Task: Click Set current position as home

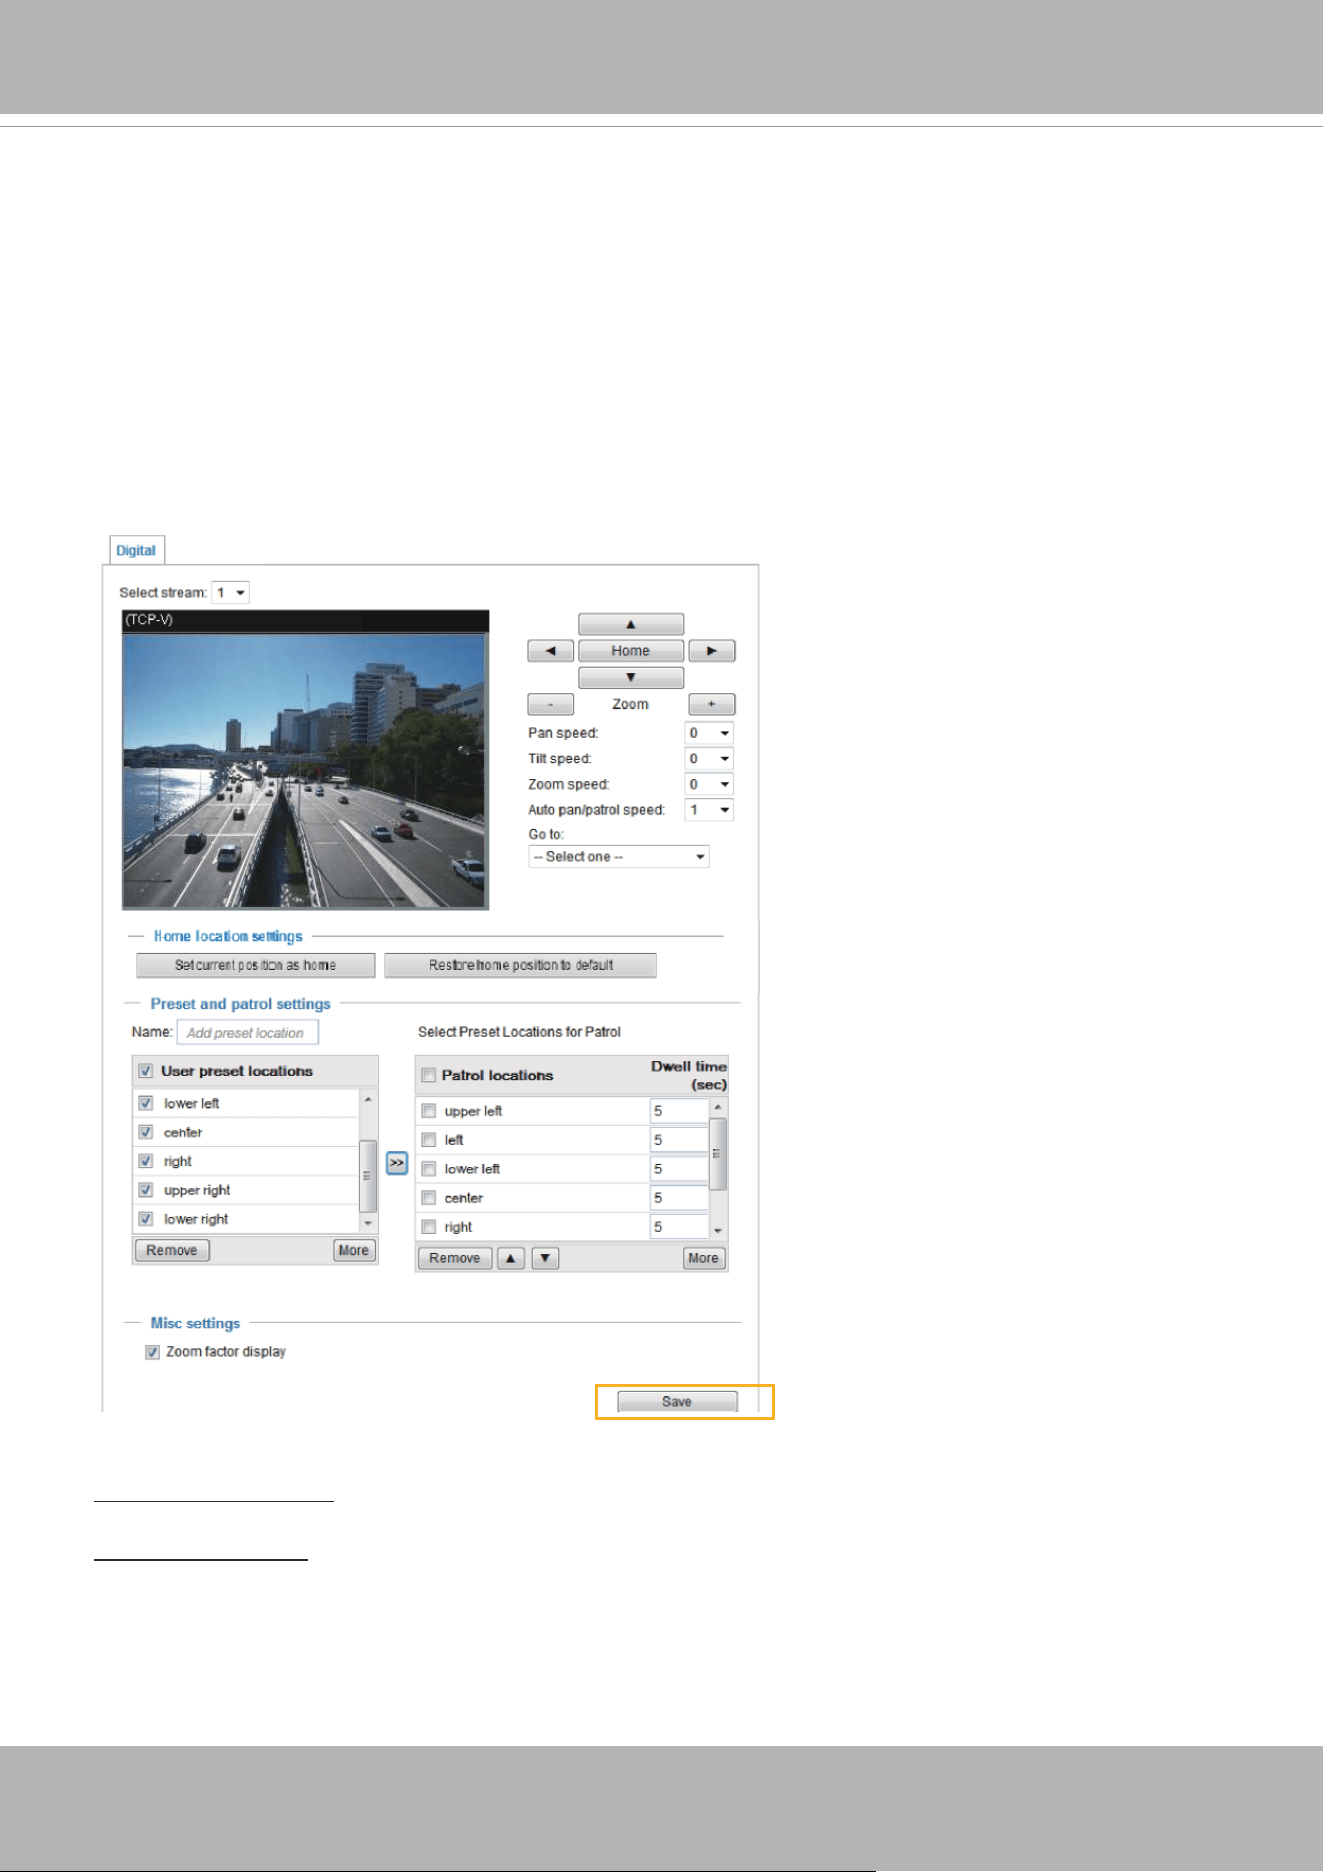Action: (256, 965)
